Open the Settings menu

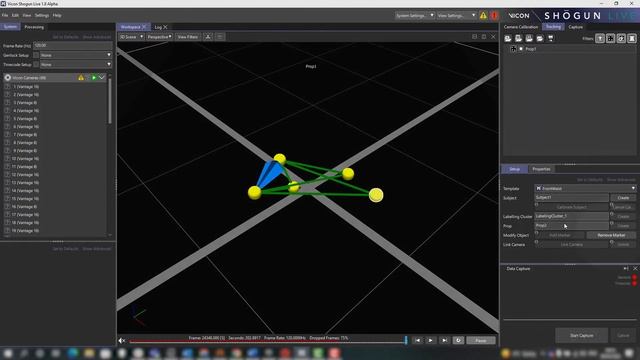[42, 16]
